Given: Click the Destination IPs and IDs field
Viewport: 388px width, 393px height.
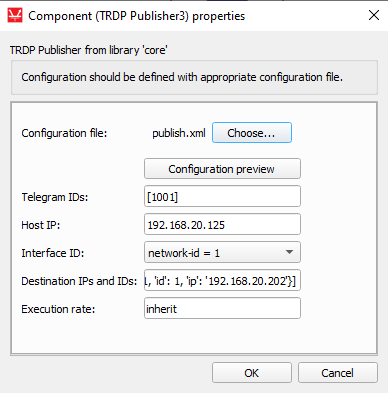Looking at the screenshot, I should coord(222,280).
